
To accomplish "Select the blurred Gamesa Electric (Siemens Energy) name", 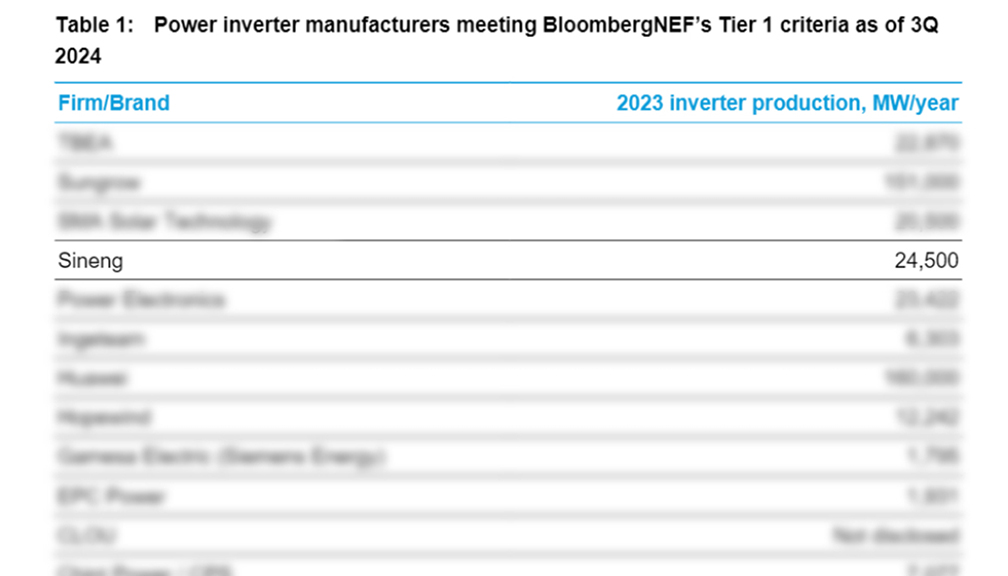I will [x=221, y=457].
